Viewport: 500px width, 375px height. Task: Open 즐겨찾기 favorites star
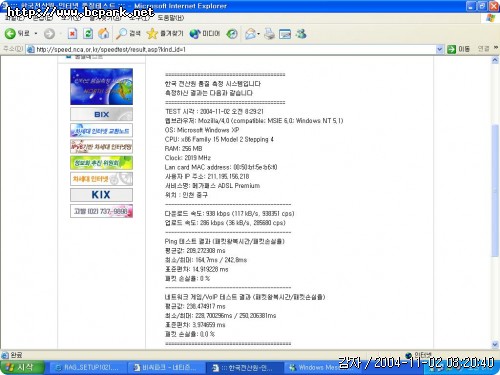[165, 33]
